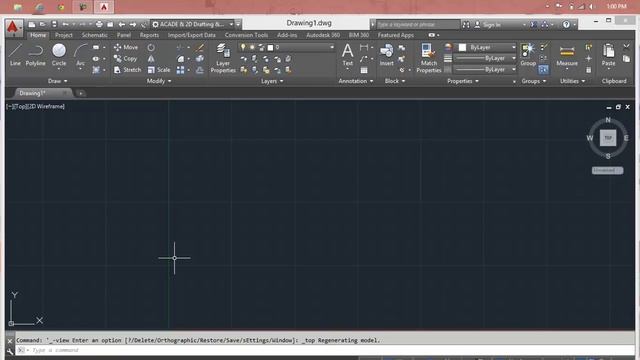Switch to the Panel ribbon tab
640x360 pixels.
click(x=124, y=35)
